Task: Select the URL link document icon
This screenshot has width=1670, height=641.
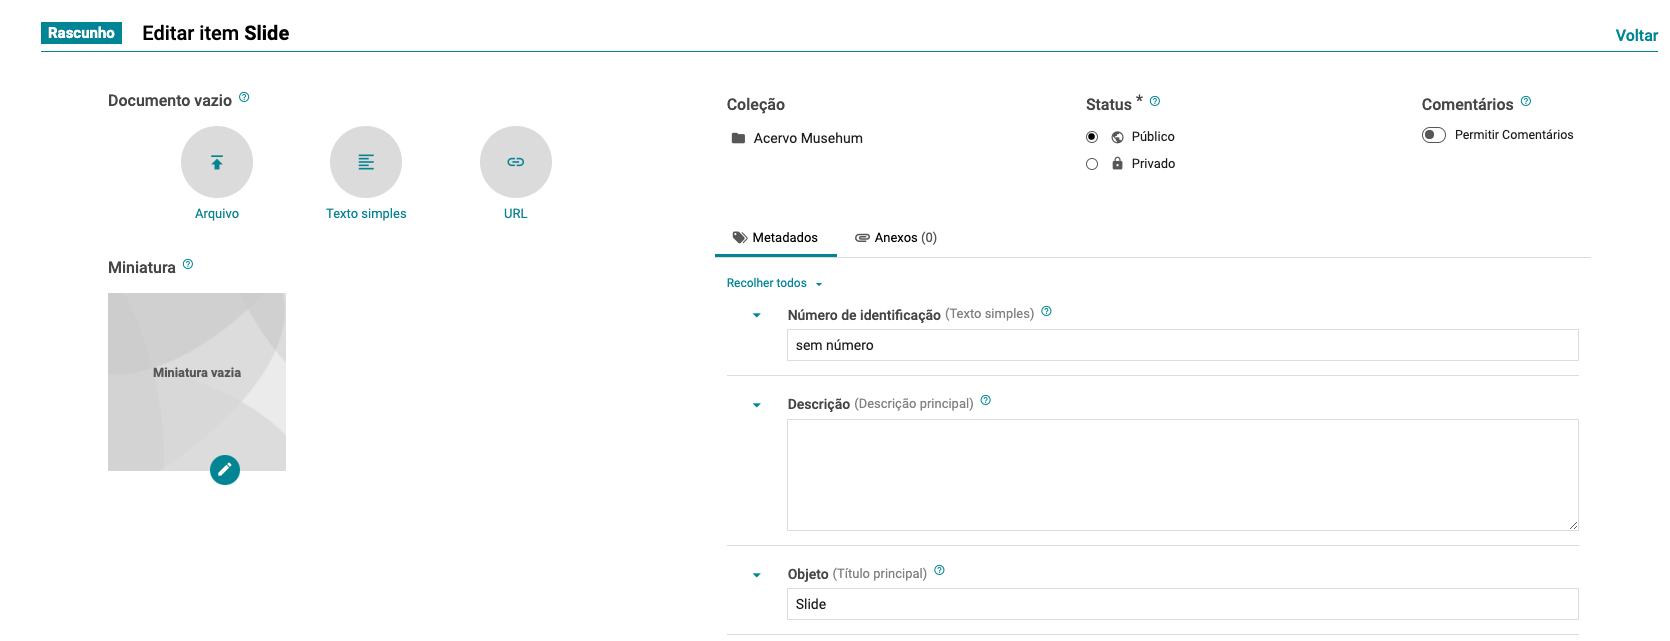Action: click(516, 162)
